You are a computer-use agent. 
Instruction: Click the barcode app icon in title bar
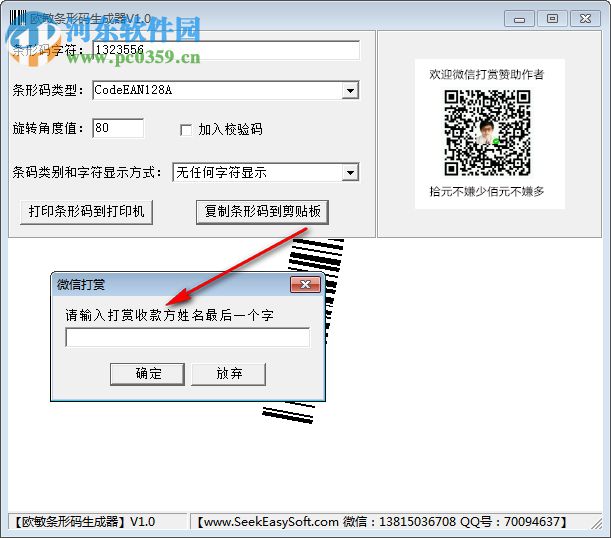(x=18, y=18)
